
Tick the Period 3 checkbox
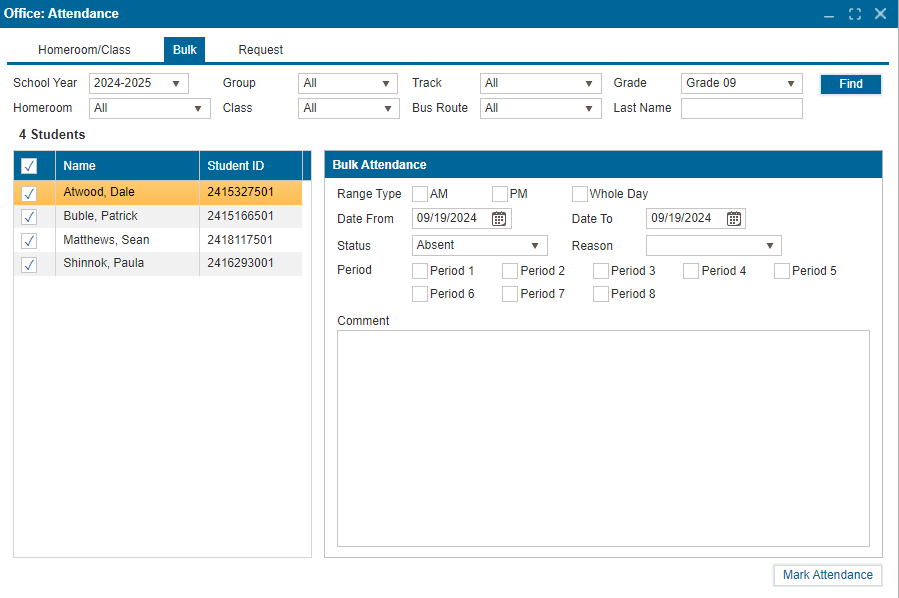[x=600, y=271]
